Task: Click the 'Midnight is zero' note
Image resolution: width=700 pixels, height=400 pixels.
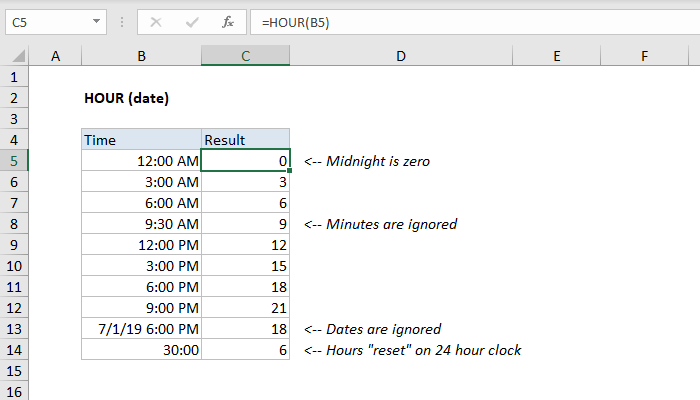Action: pyautogui.click(x=367, y=161)
